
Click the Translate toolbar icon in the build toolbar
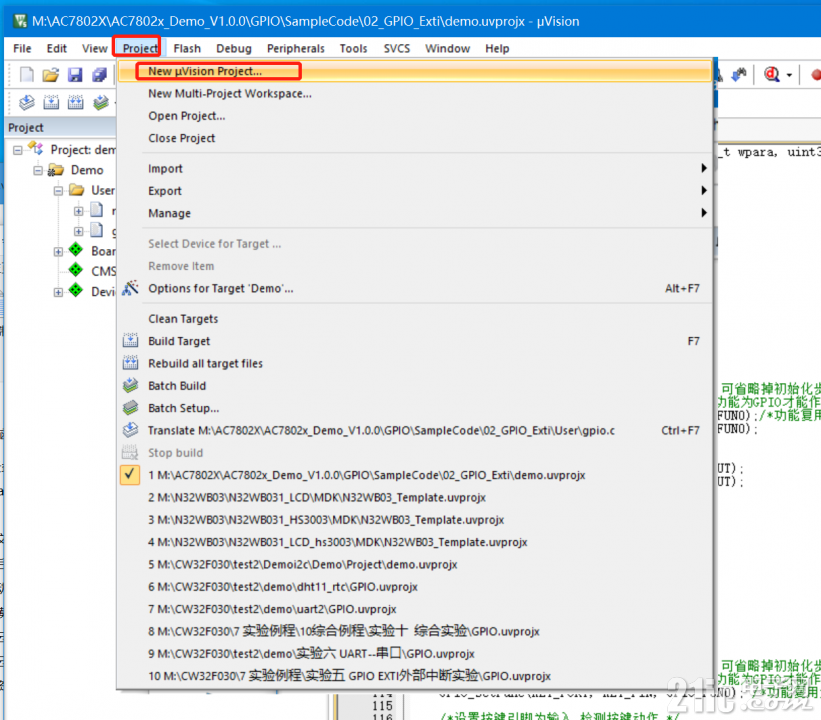pos(27,102)
